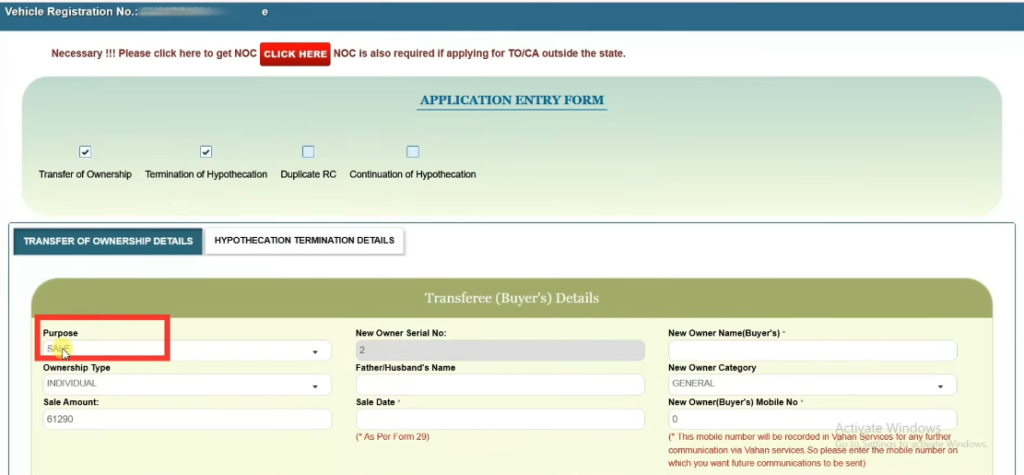Screen dimensions: 1024x475
Task: Click the Ownership Type dropdown arrow
Action: [315, 386]
